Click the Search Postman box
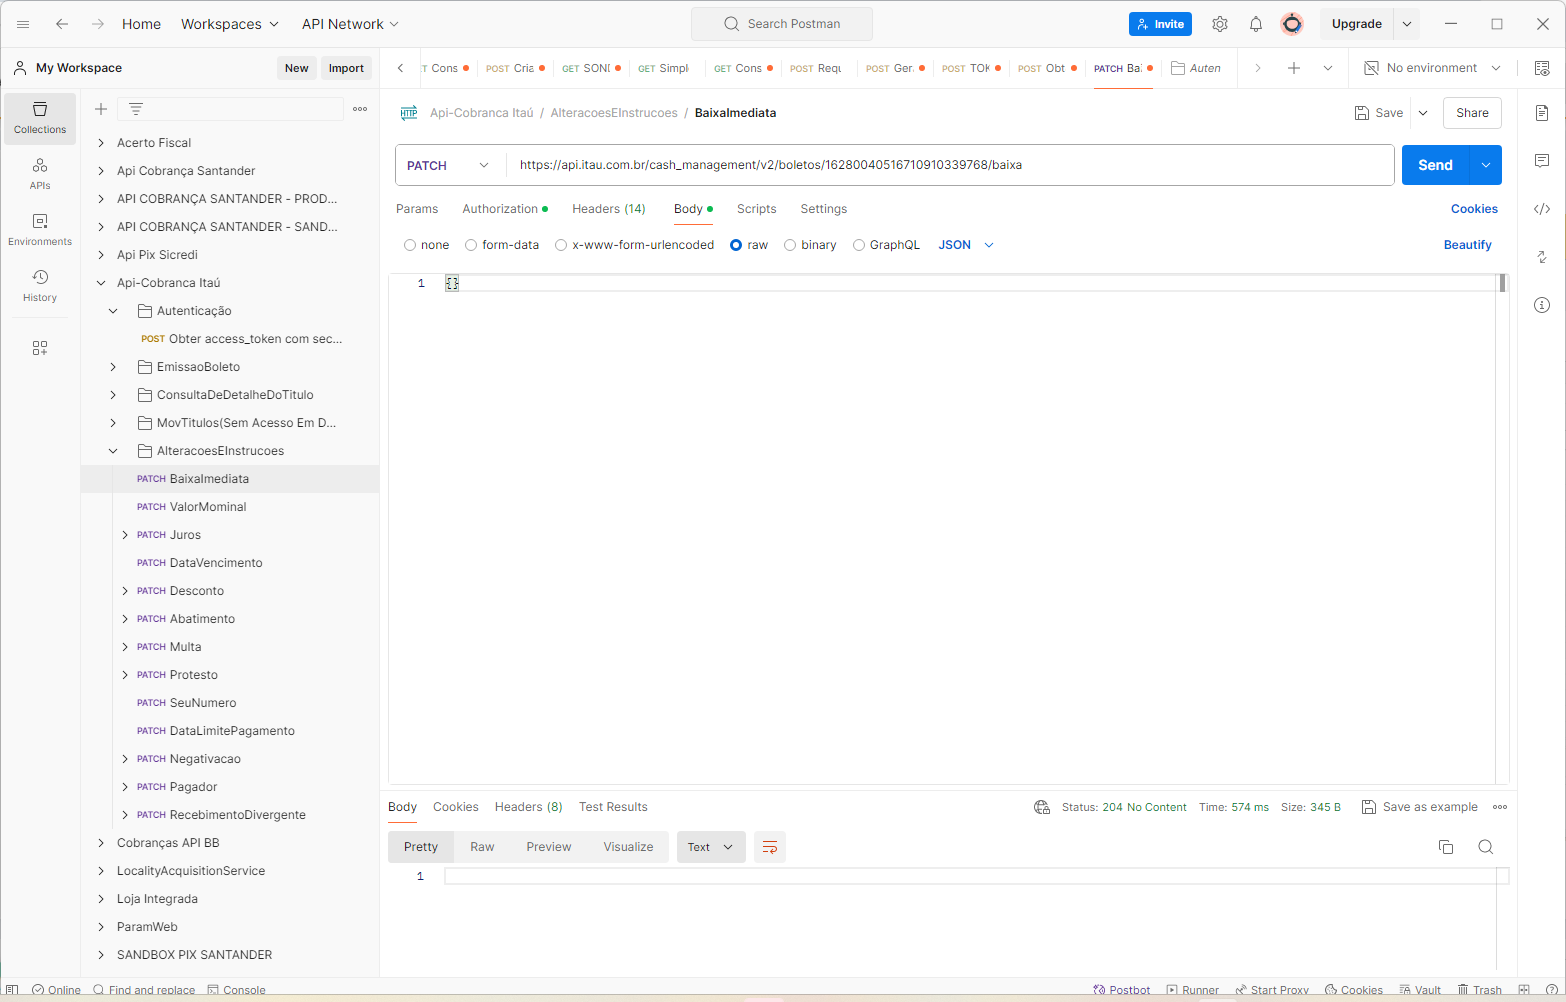This screenshot has width=1566, height=1002. pos(782,24)
